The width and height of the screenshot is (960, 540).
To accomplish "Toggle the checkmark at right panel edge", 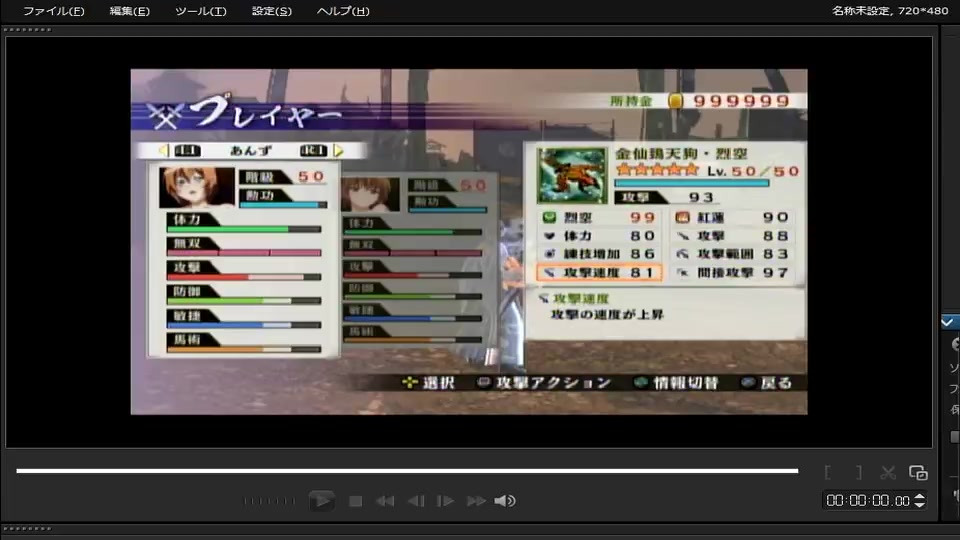I will click(948, 322).
